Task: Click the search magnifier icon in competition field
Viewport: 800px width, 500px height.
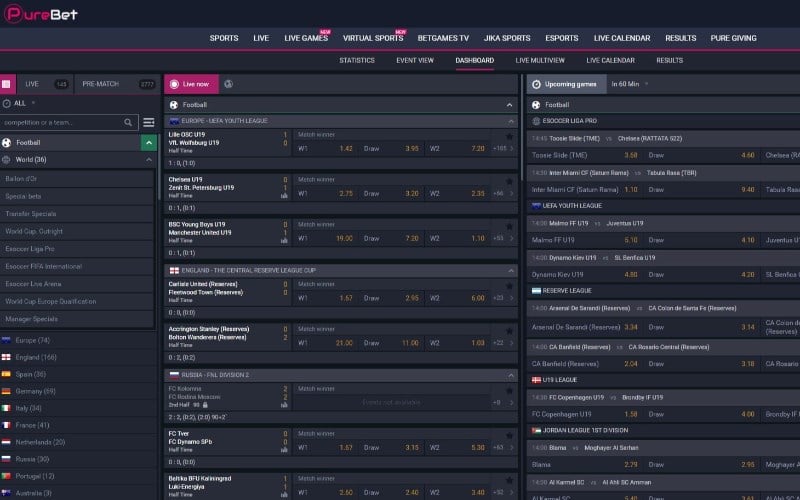Action: tap(128, 122)
